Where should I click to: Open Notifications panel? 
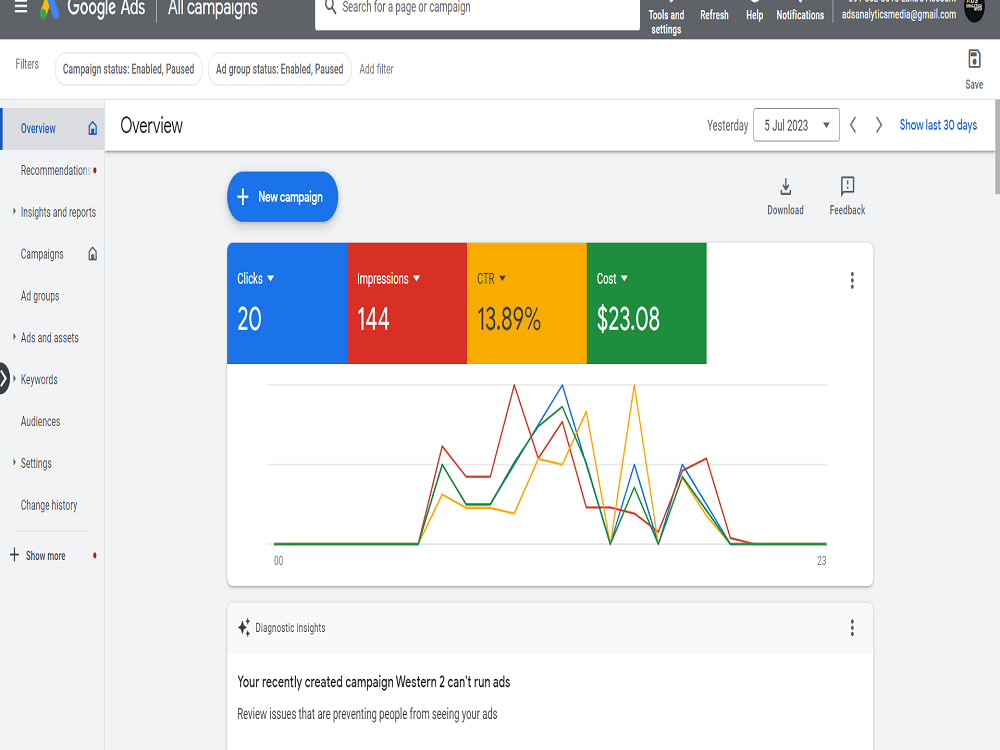(800, 13)
